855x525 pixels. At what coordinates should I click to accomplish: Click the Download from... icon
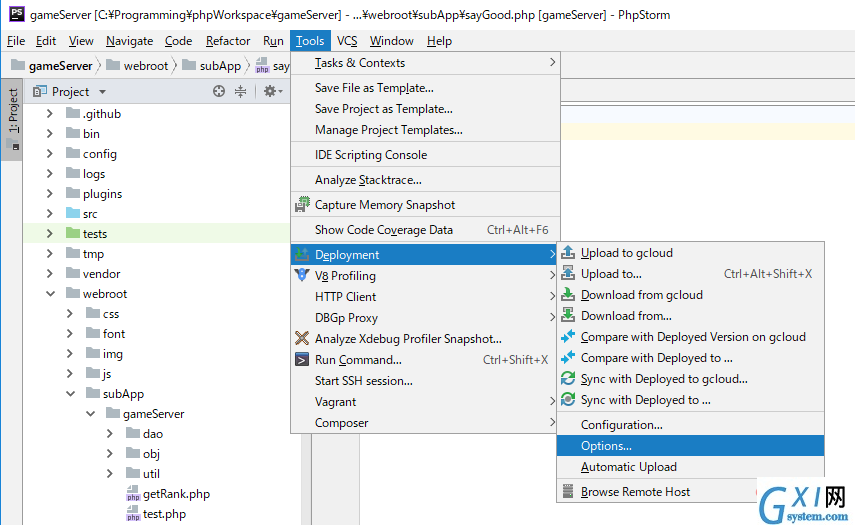568,315
